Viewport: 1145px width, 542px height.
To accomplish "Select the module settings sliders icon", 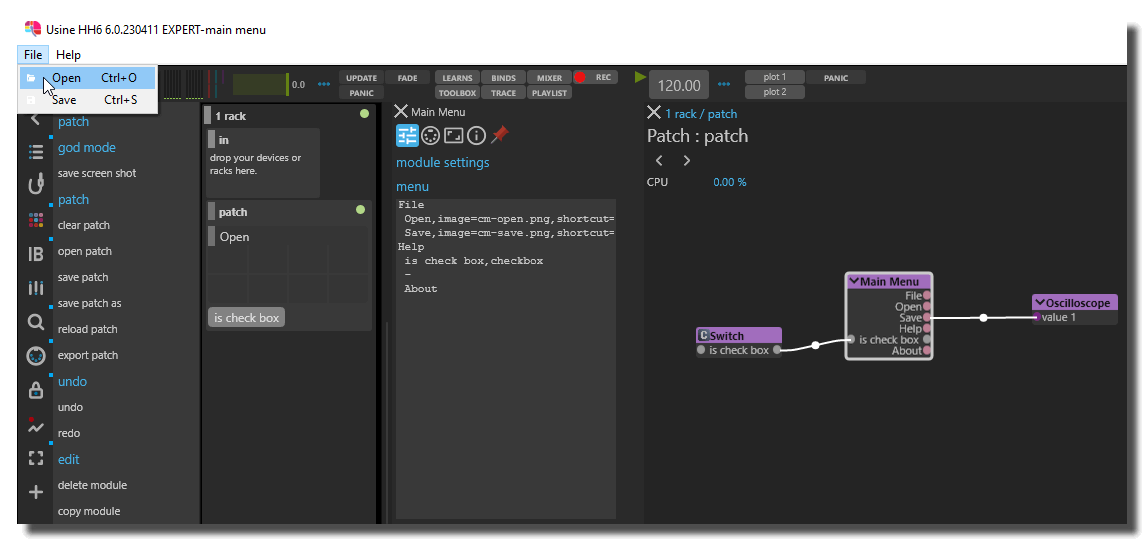I will tap(407, 135).
